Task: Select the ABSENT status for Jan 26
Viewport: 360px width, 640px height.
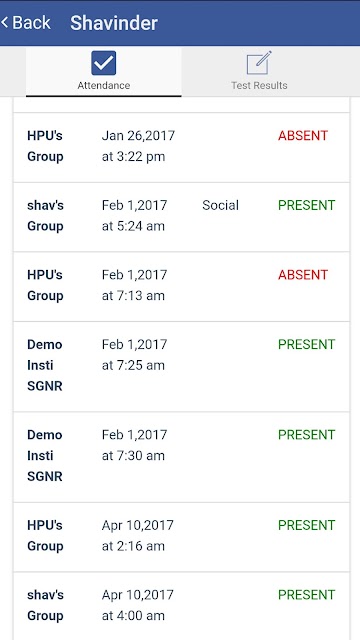Action: pyautogui.click(x=303, y=136)
